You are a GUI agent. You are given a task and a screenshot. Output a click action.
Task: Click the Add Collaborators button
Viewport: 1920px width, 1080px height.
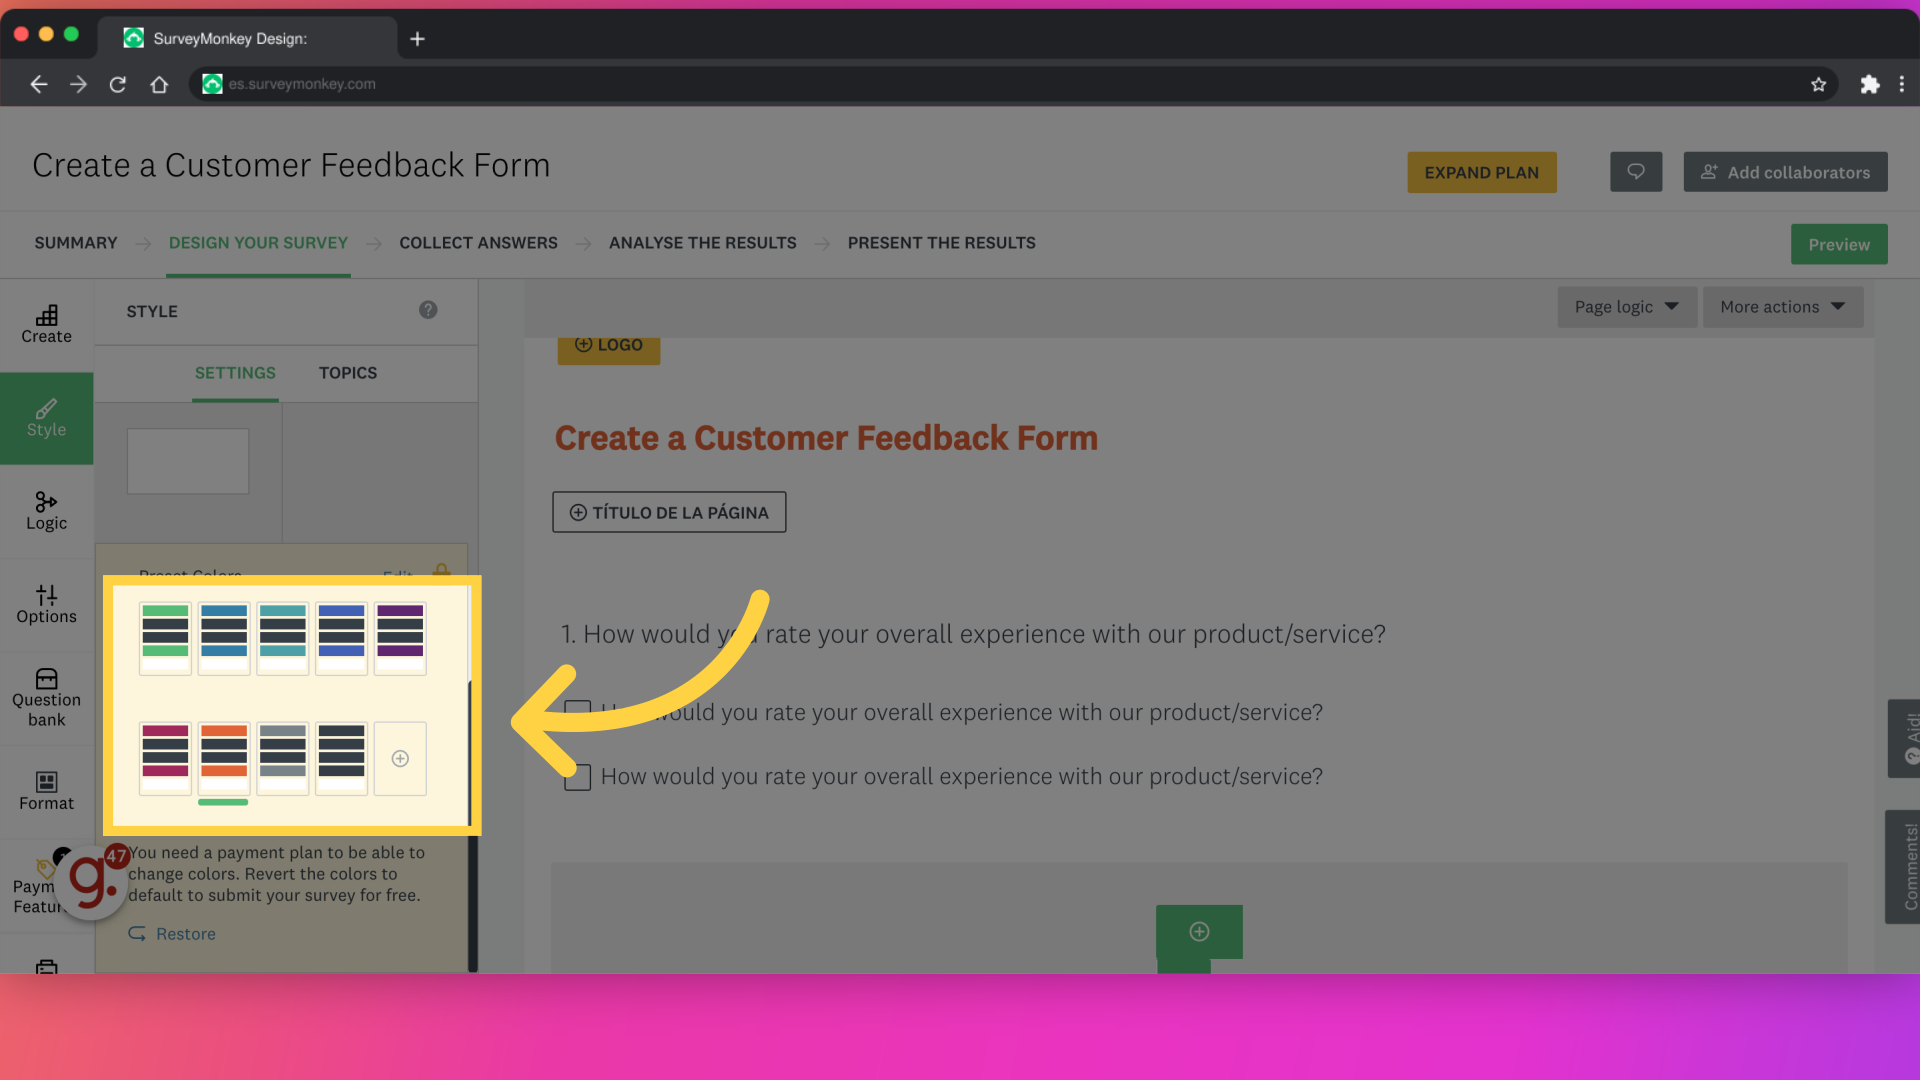[1787, 171]
